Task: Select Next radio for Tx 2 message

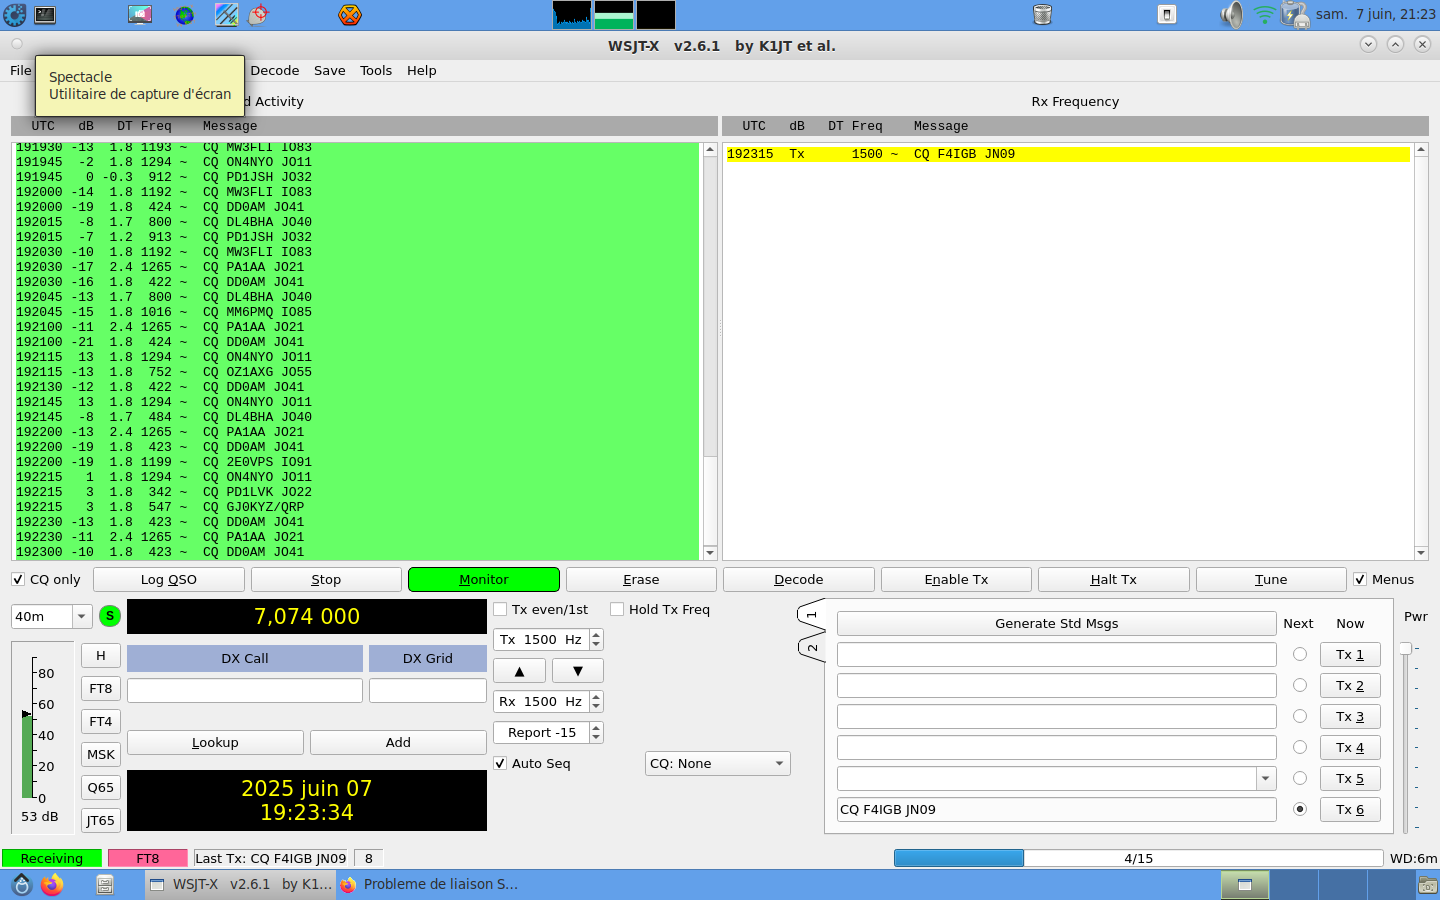Action: [x=1300, y=685]
